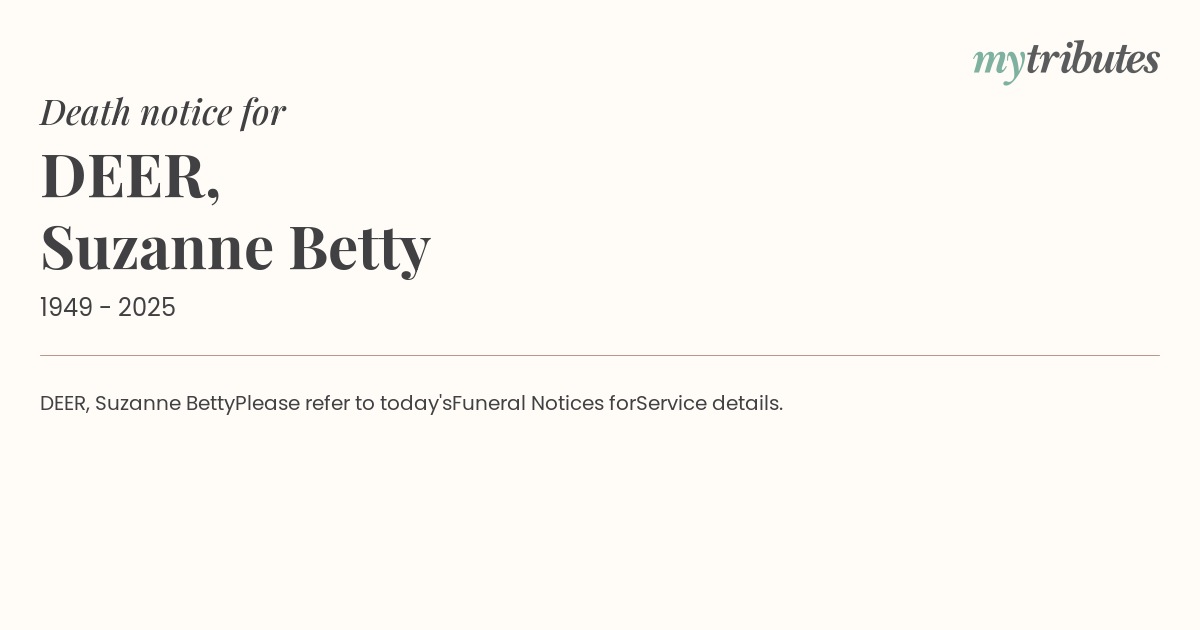The width and height of the screenshot is (1200, 630).
Task: Click the death year 2025
Action: (147, 308)
